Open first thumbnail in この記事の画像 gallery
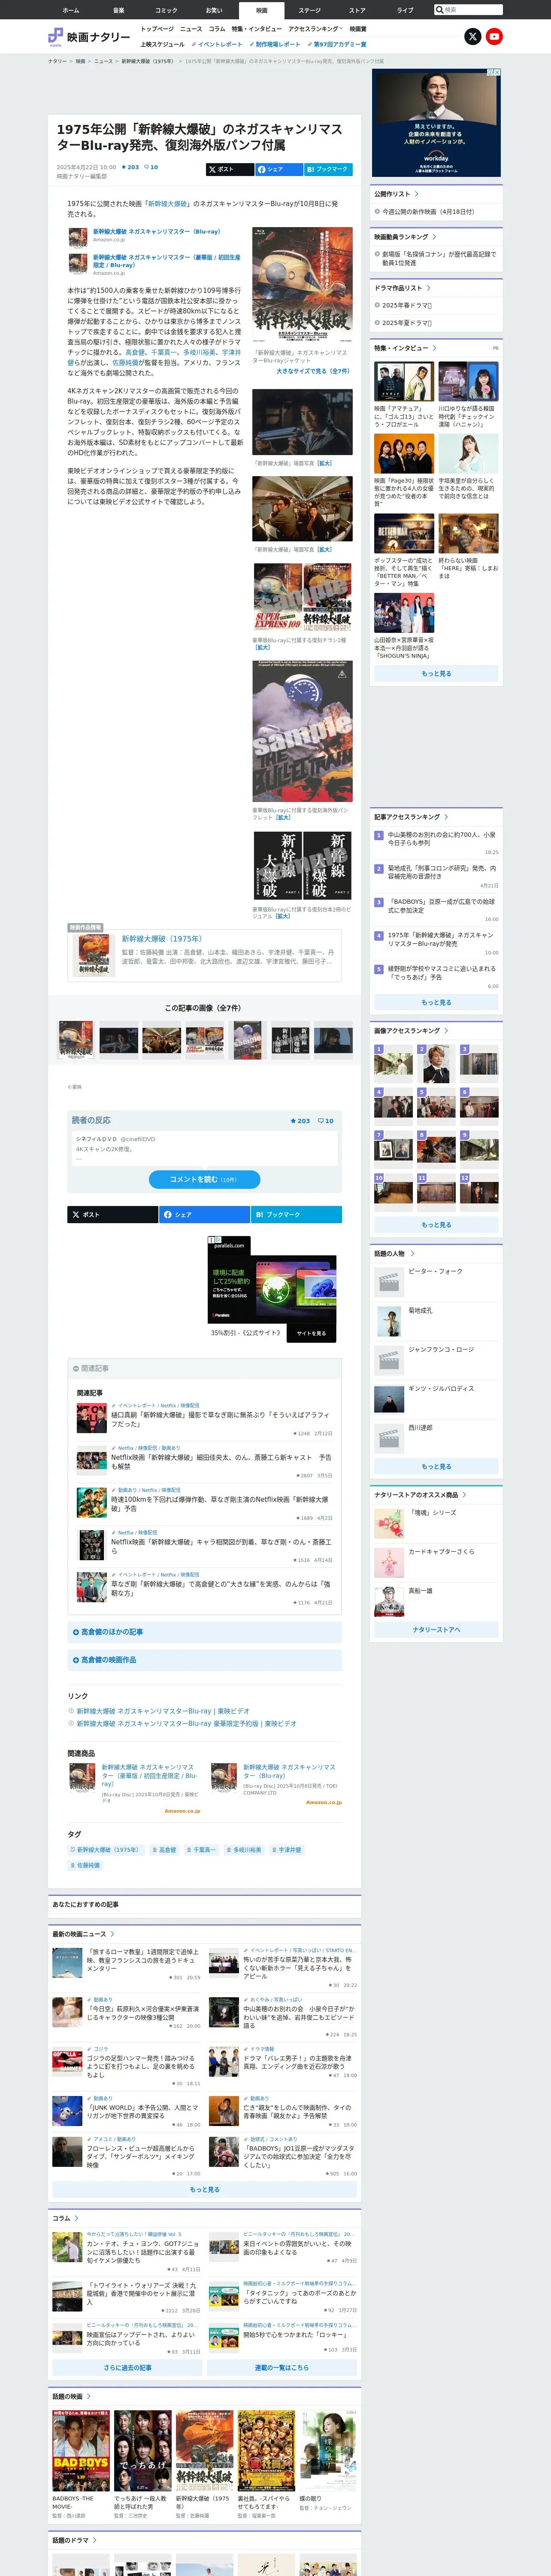The width and height of the screenshot is (551, 2576). 76,1040
